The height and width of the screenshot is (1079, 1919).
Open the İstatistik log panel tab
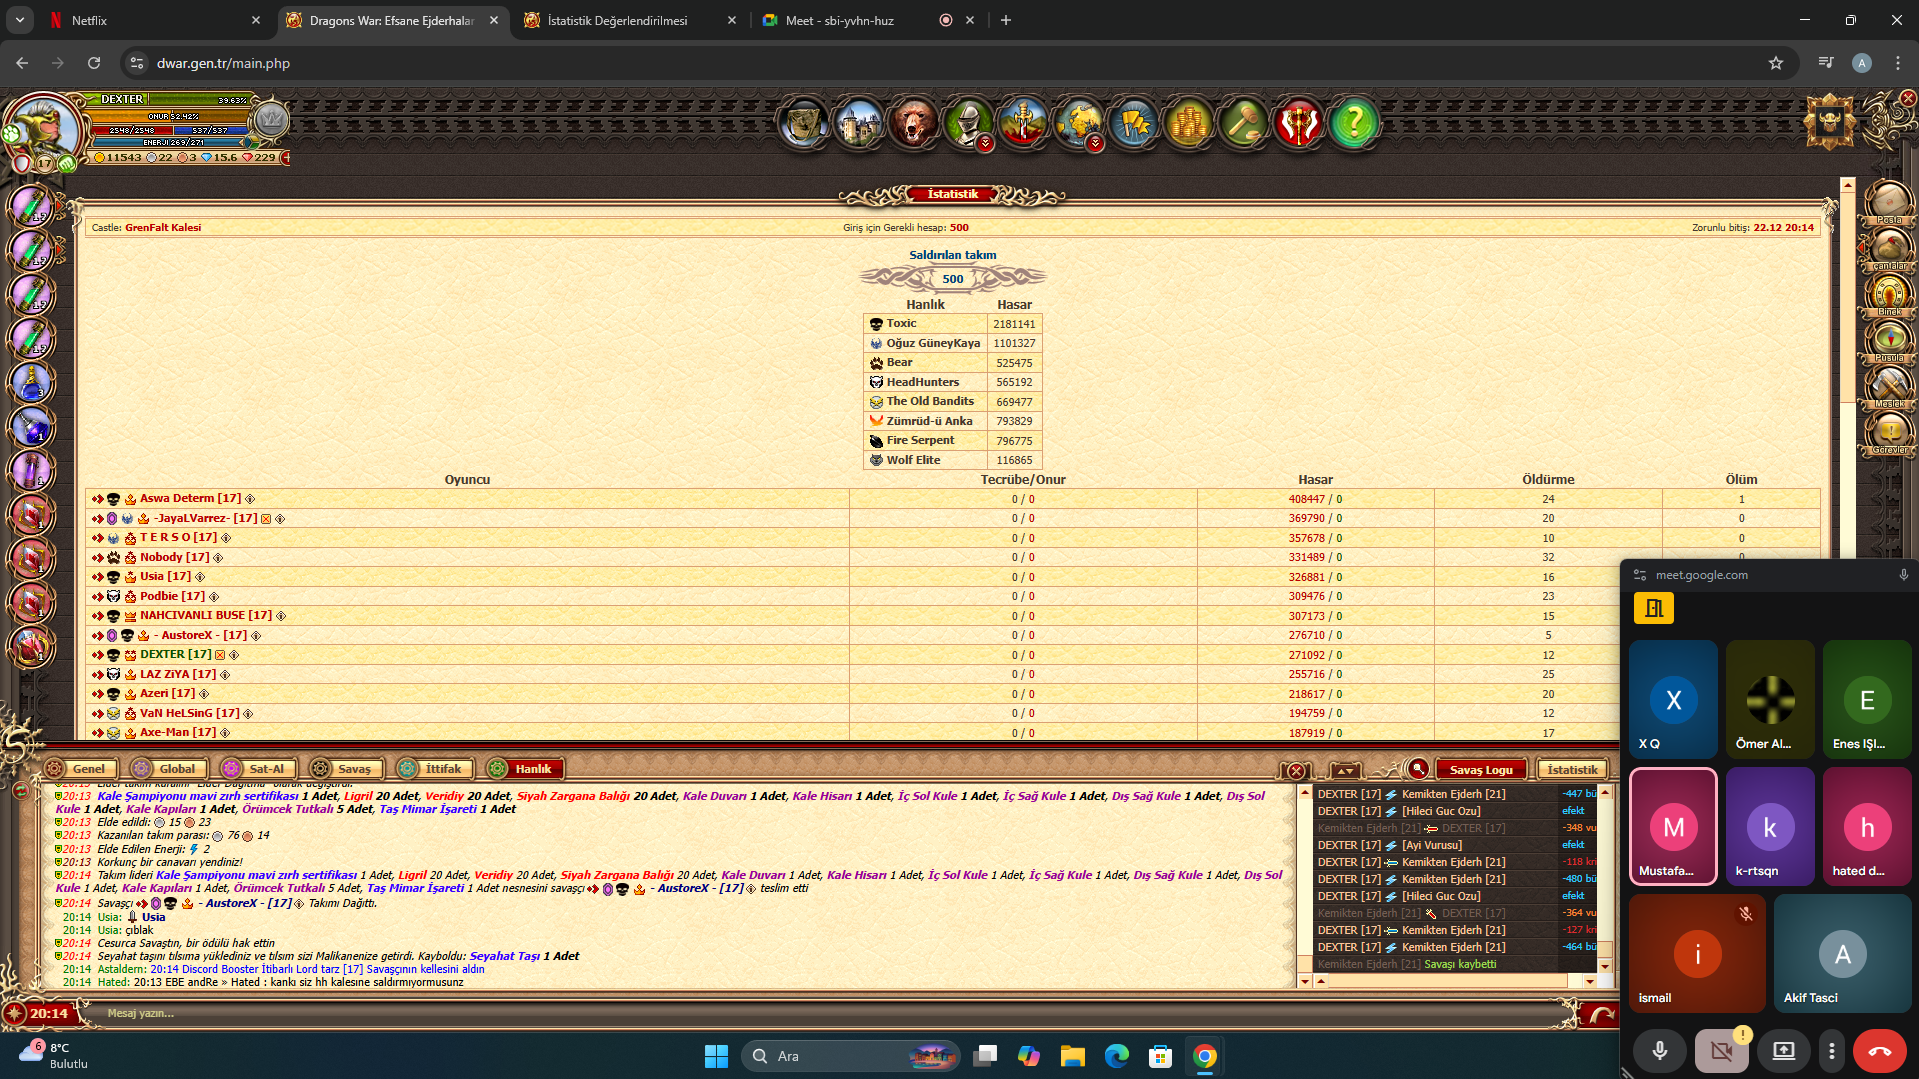[x=1572, y=770]
